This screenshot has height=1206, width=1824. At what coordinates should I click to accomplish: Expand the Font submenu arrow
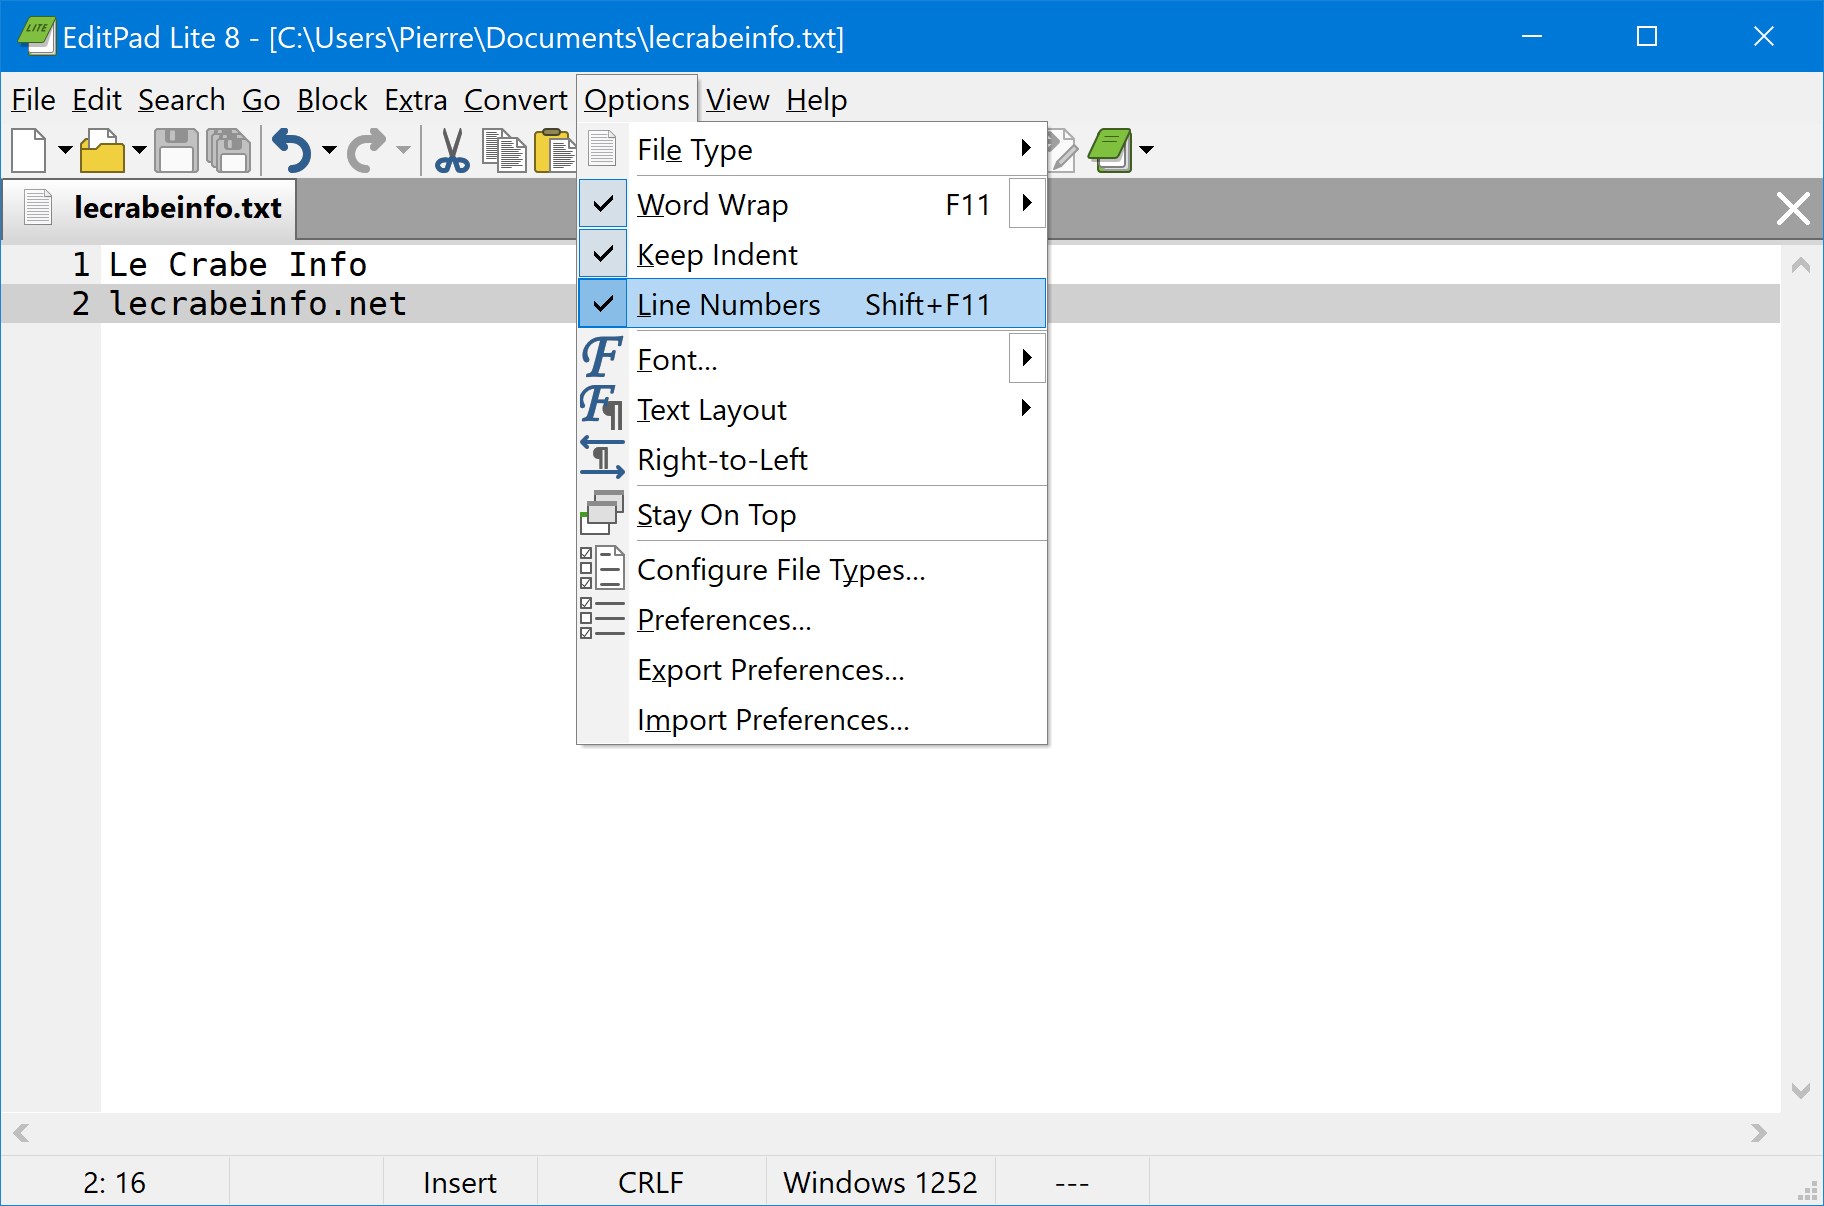coord(1027,358)
